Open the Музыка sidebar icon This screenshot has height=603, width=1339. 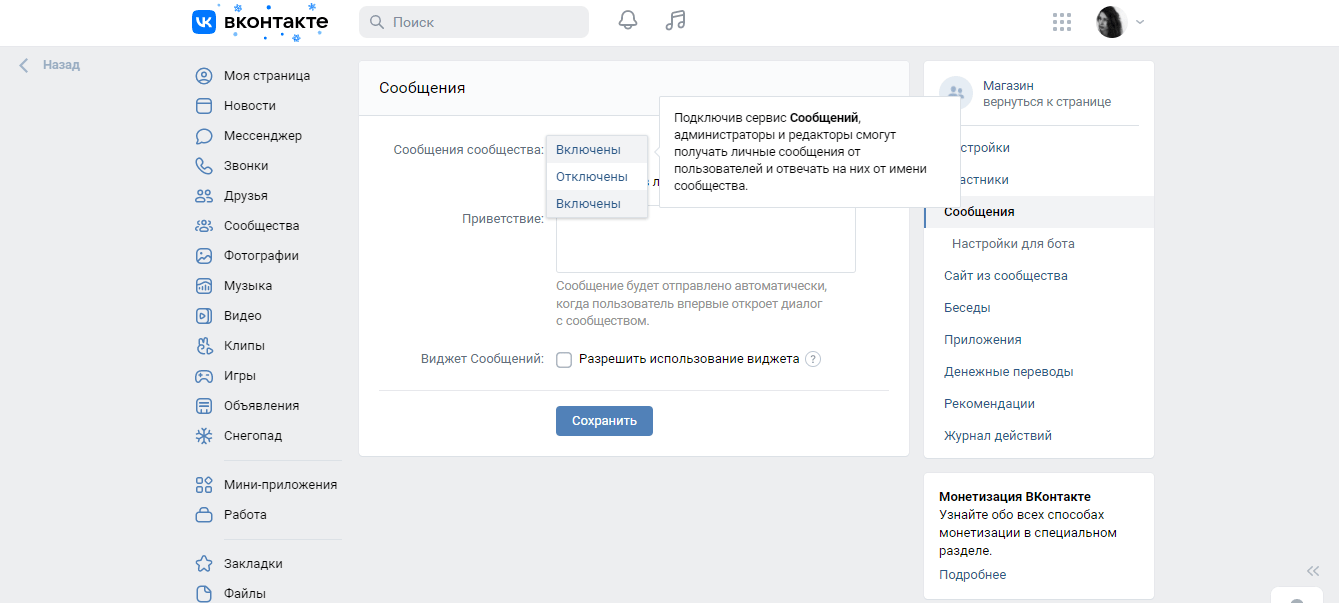pos(204,286)
